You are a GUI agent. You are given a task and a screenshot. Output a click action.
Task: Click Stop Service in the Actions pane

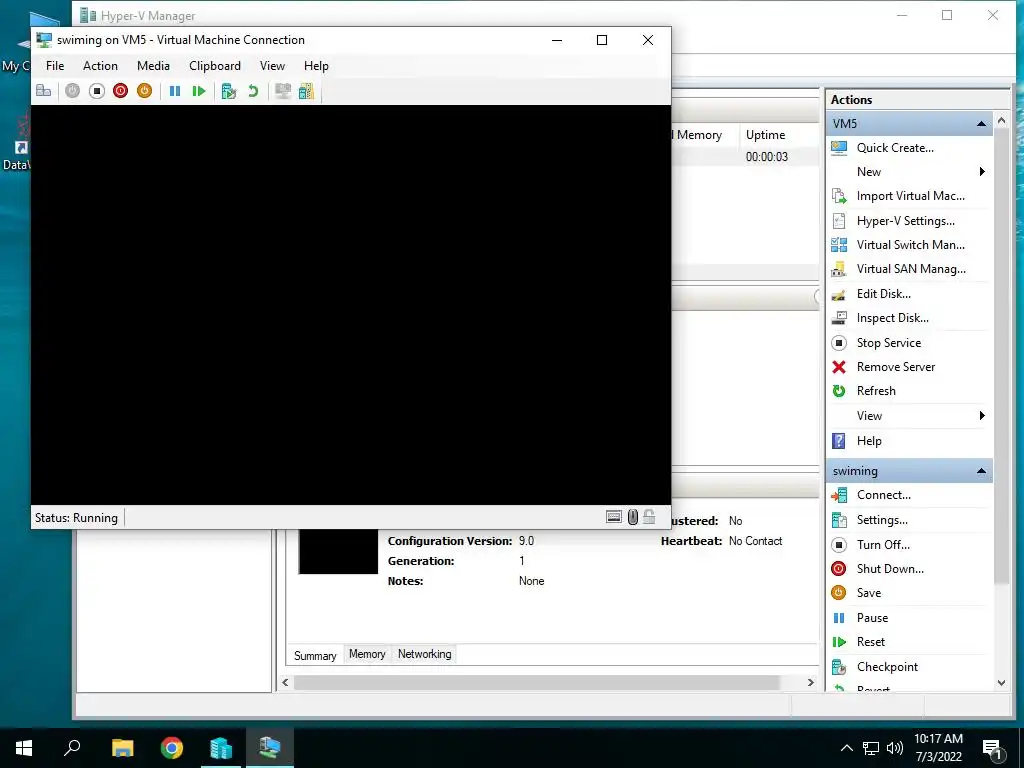click(x=888, y=343)
